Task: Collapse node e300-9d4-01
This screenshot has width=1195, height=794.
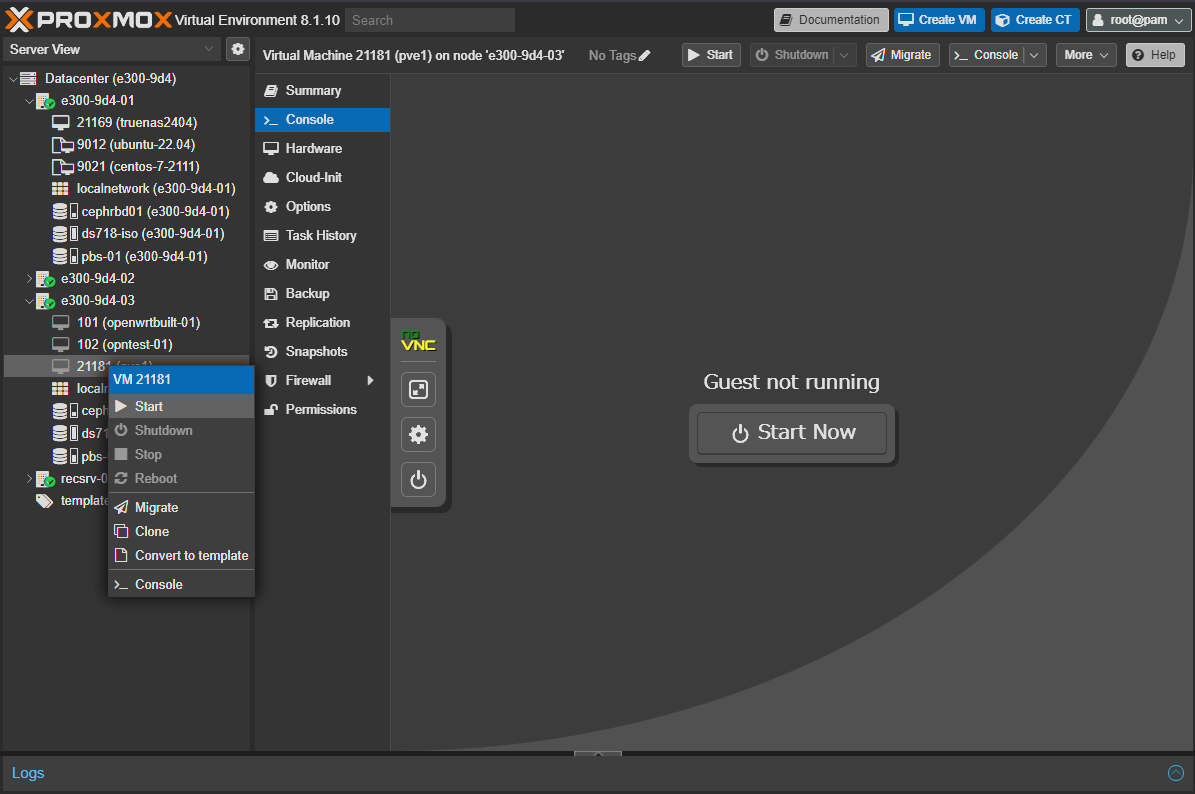Action: coord(29,101)
